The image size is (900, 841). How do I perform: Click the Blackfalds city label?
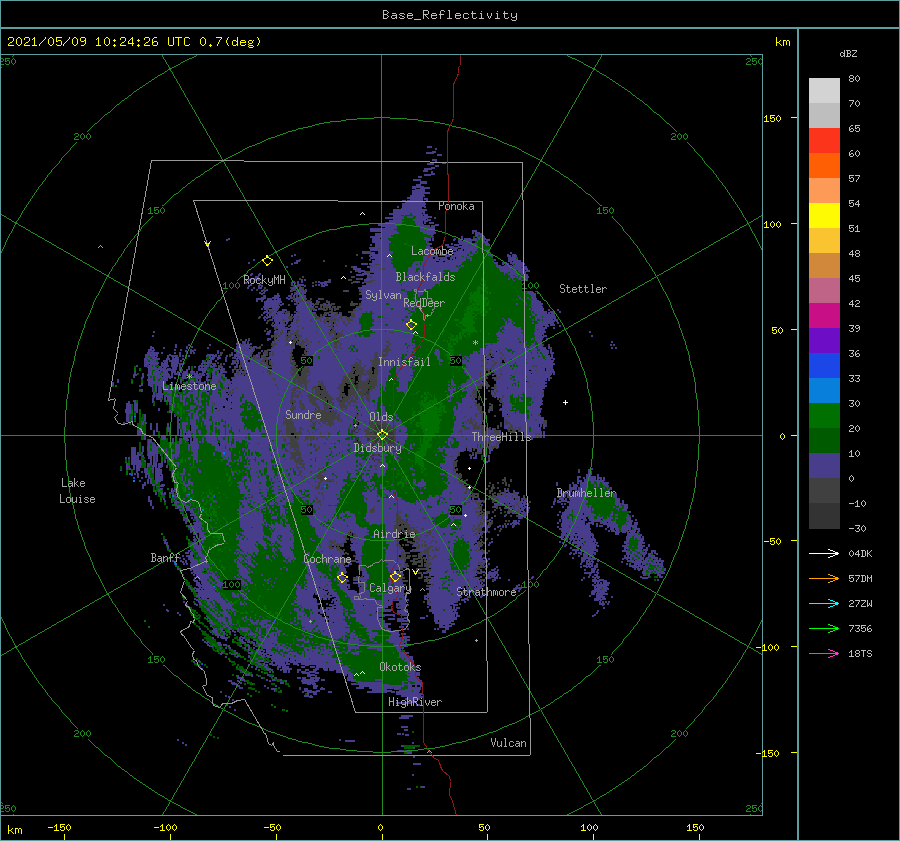click(425, 277)
